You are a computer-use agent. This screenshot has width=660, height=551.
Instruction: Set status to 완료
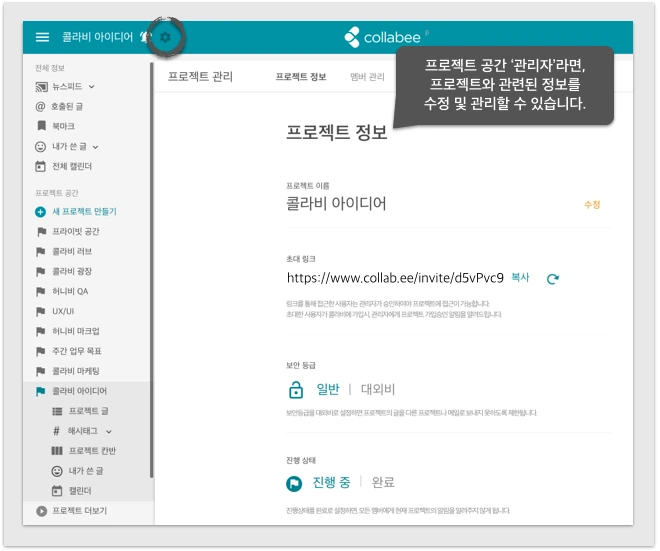(383, 482)
